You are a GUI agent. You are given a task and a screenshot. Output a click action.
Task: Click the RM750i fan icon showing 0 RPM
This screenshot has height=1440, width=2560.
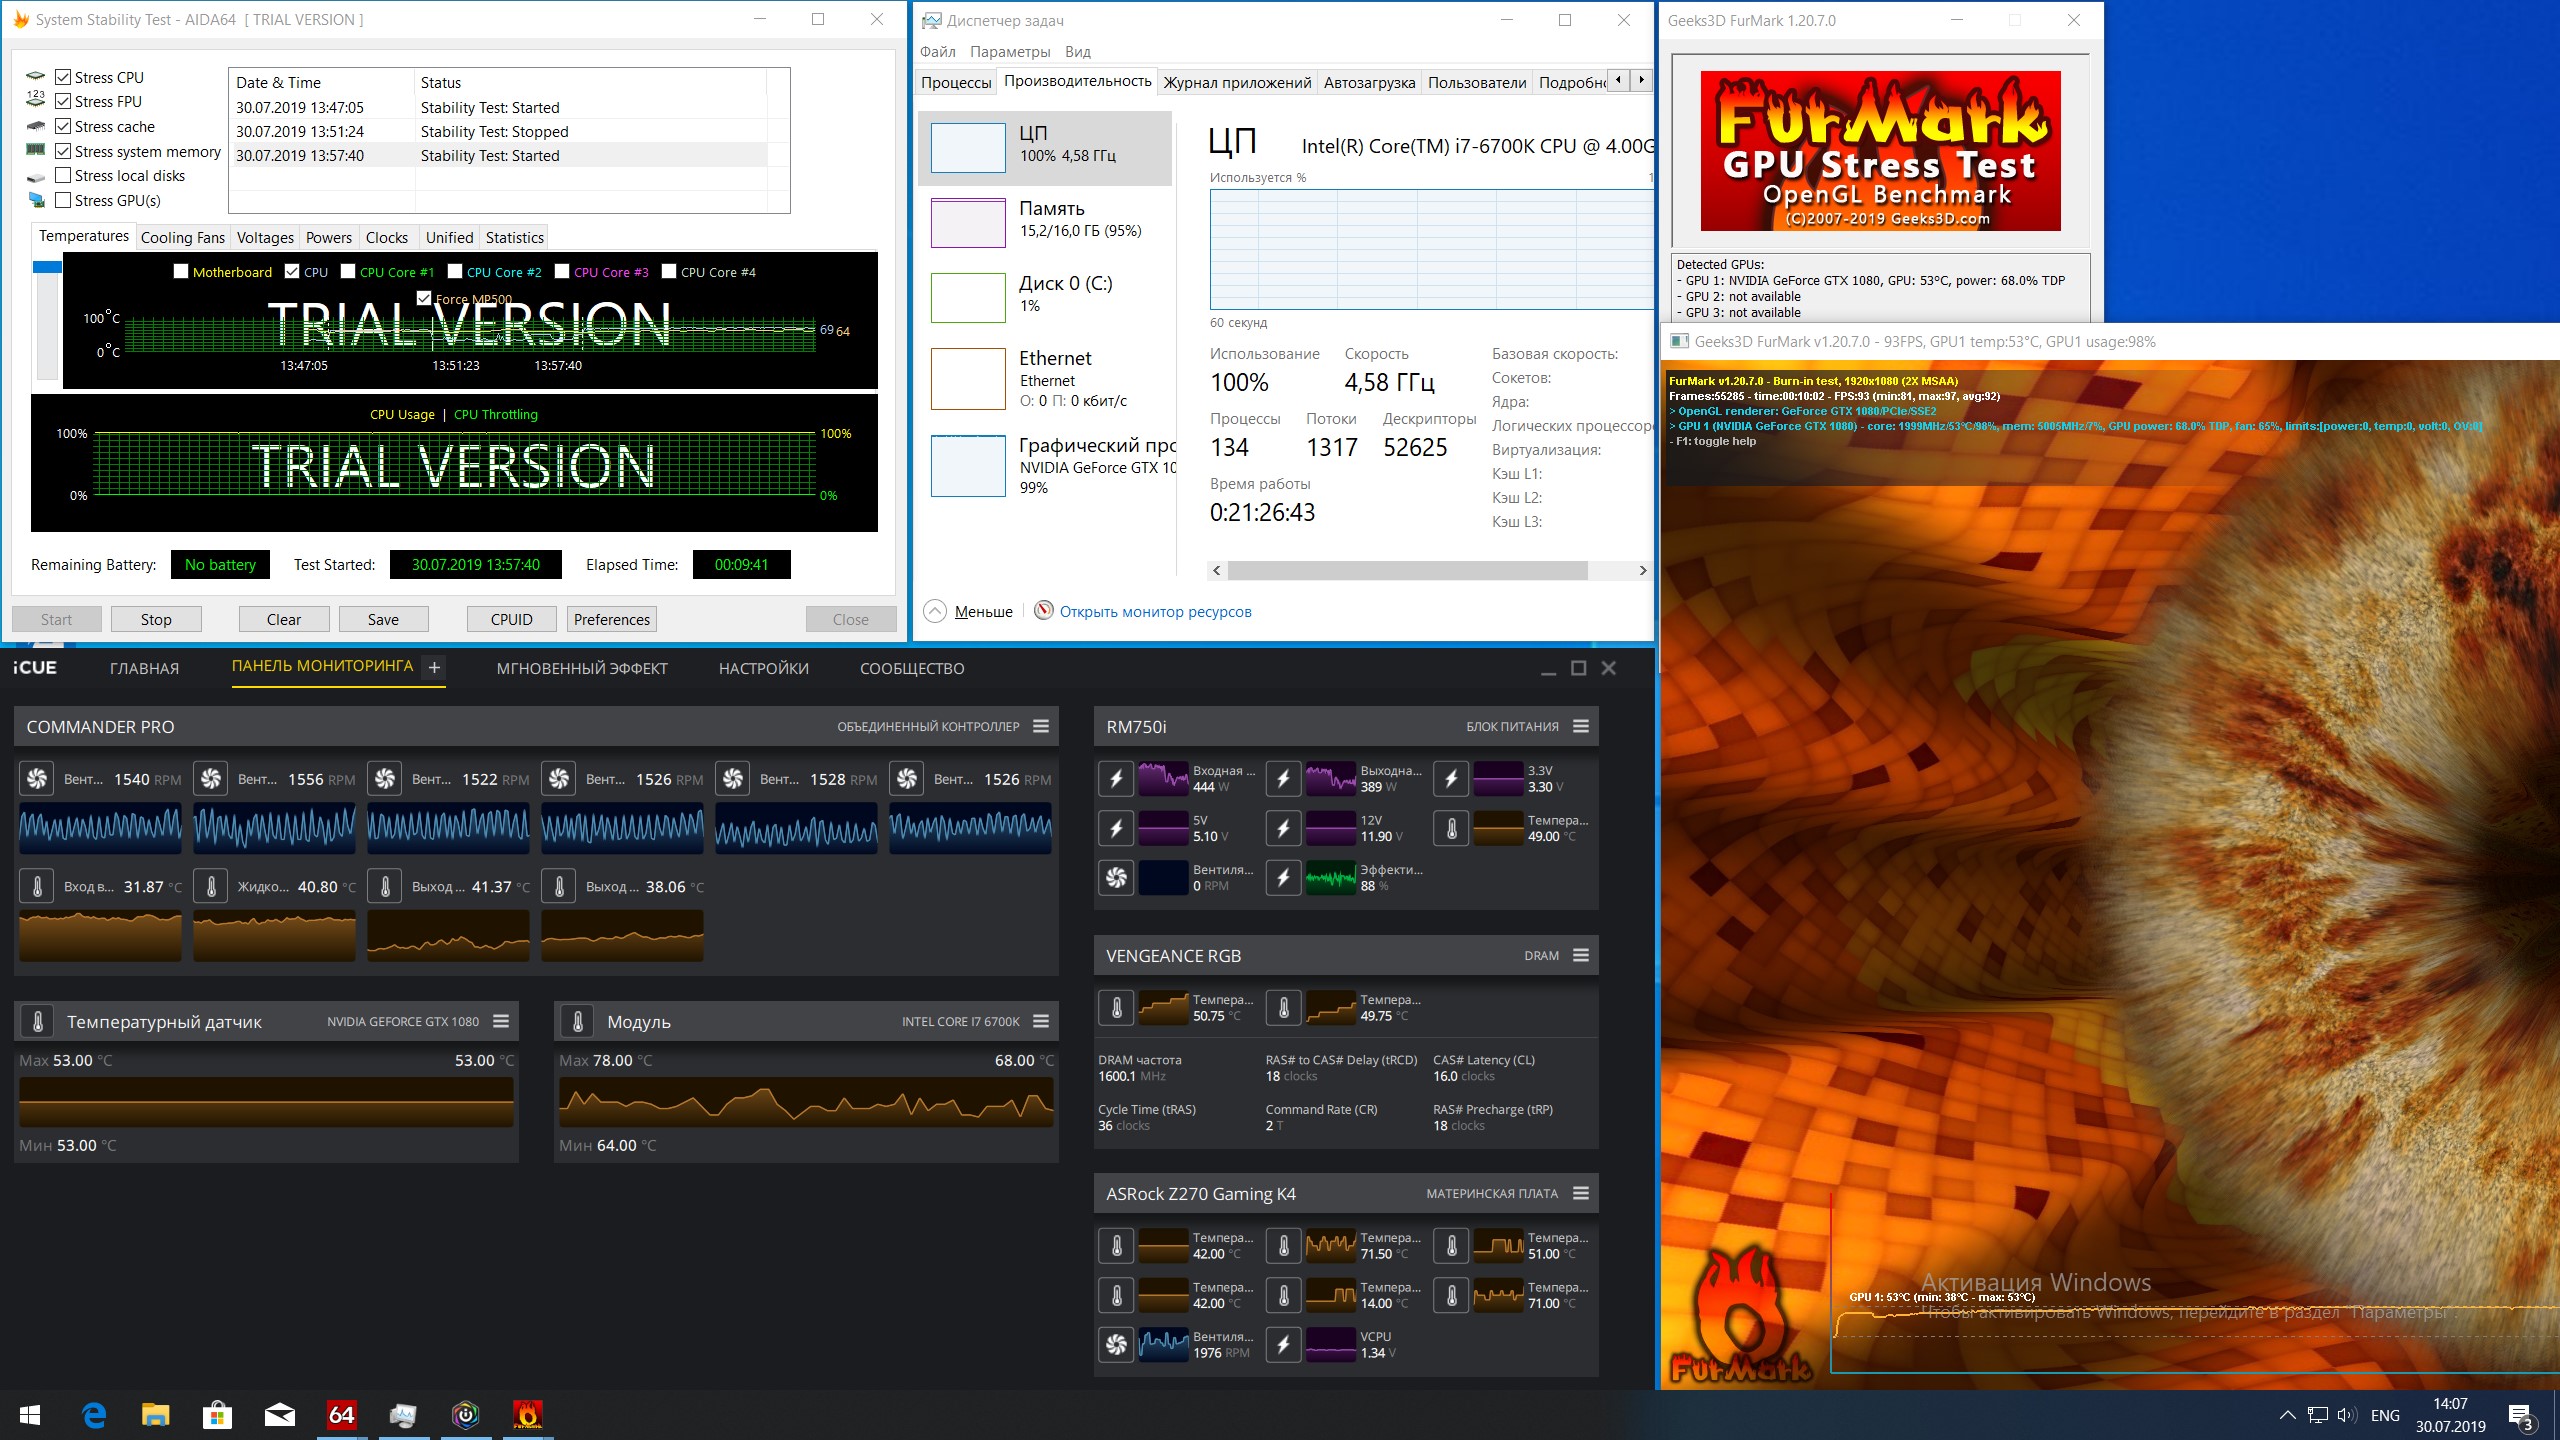pyautogui.click(x=1117, y=877)
